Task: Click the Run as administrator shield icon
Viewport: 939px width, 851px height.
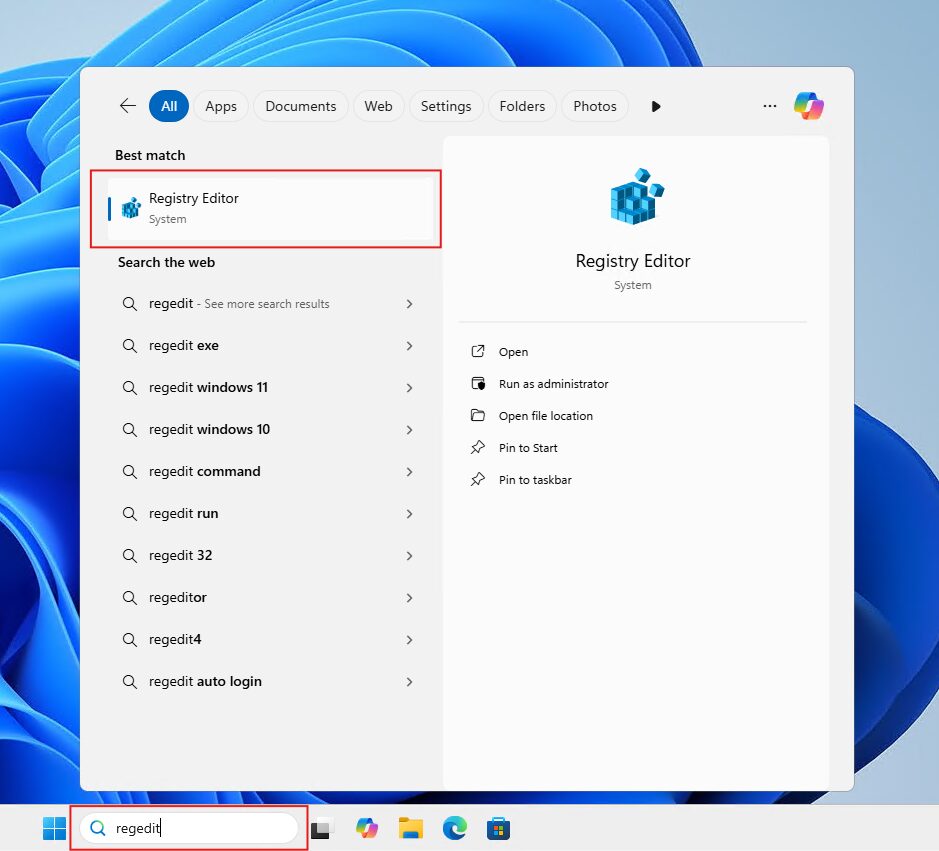Action: (x=478, y=383)
